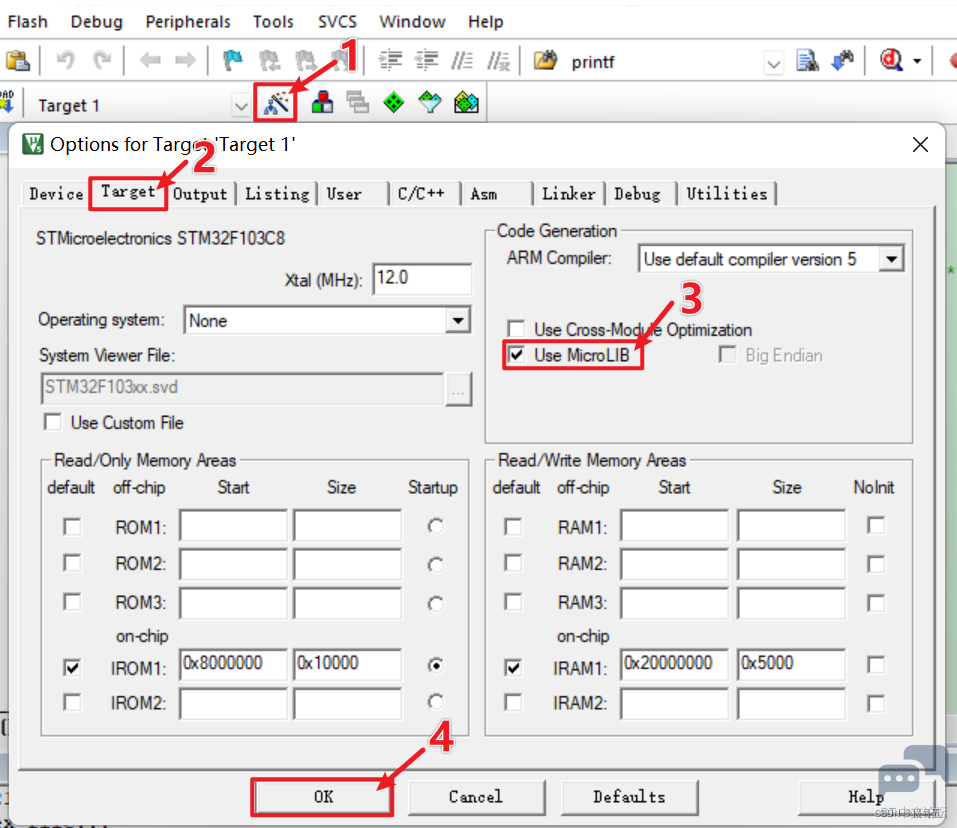Click the incremental find binoculars icon
The height and width of the screenshot is (828, 957).
pyautogui.click(x=843, y=60)
